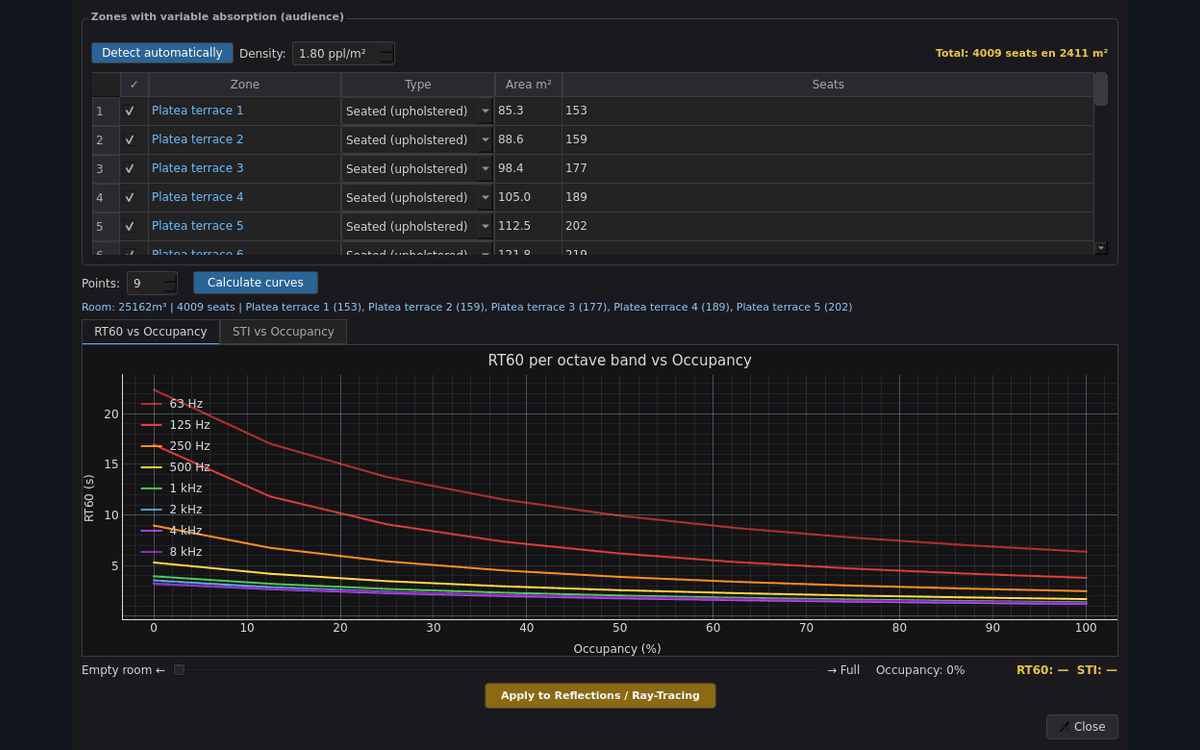Viewport: 1200px width, 750px height.
Task: Switch to STI vs Occupancy tab
Action: 283,332
